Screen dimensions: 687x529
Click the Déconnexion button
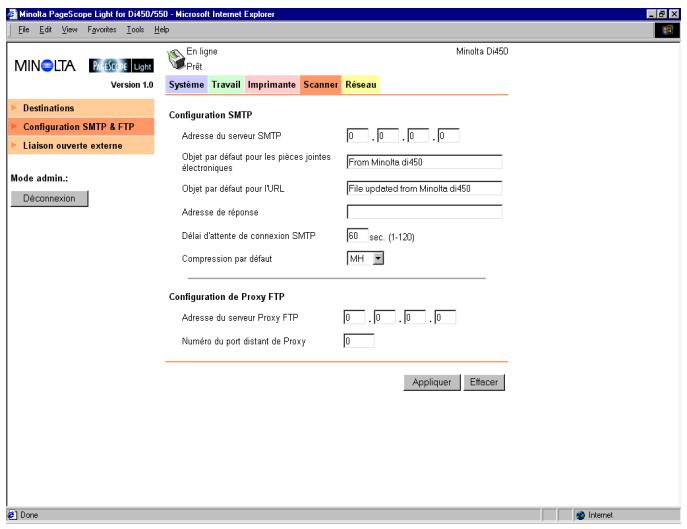point(50,199)
